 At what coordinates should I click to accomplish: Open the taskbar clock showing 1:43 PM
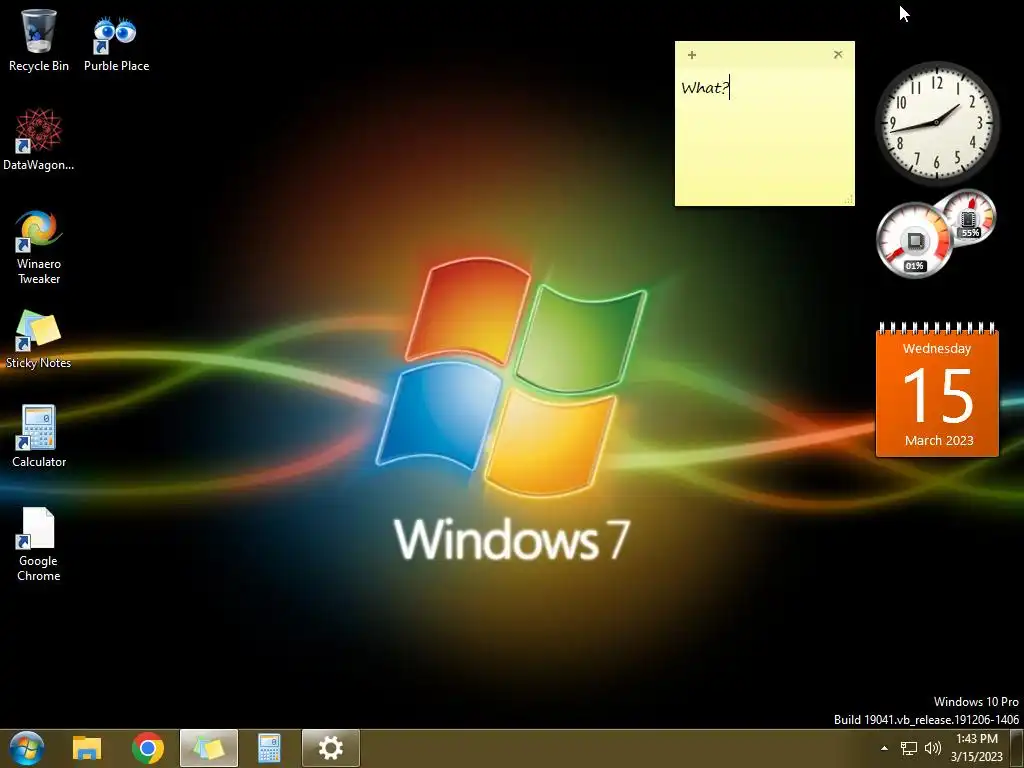[x=976, y=748]
